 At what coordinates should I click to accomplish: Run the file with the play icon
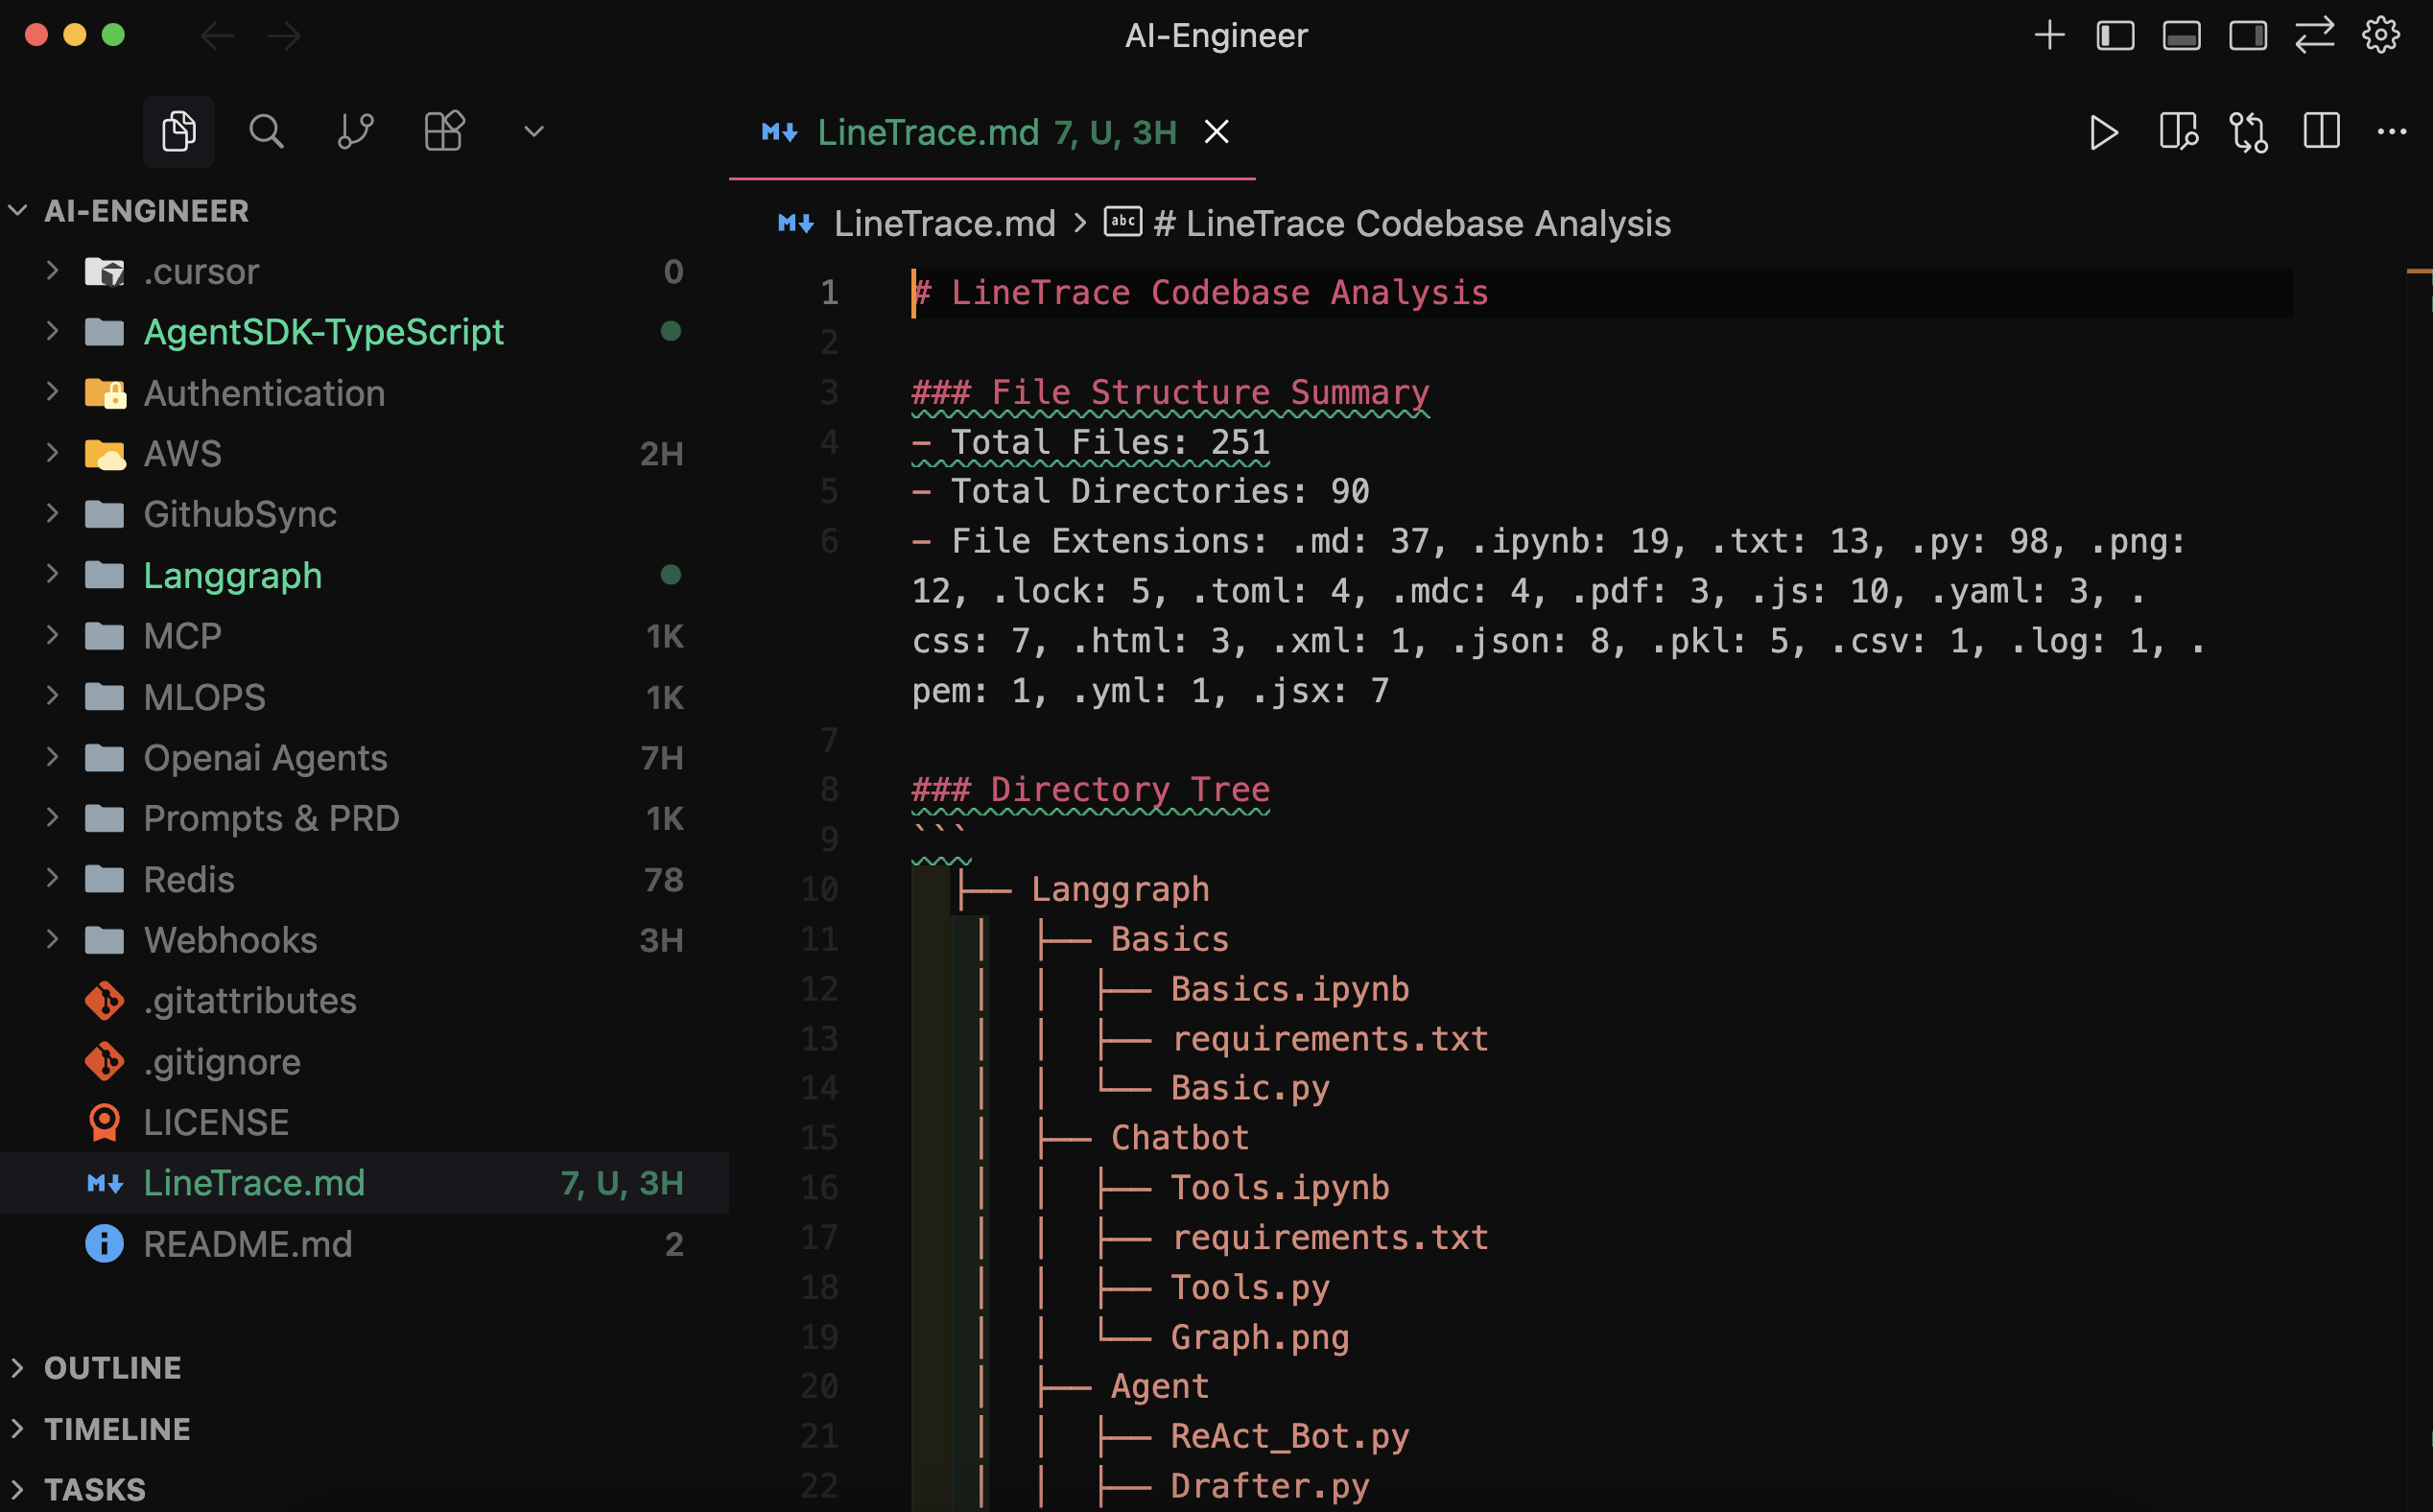[x=2104, y=132]
